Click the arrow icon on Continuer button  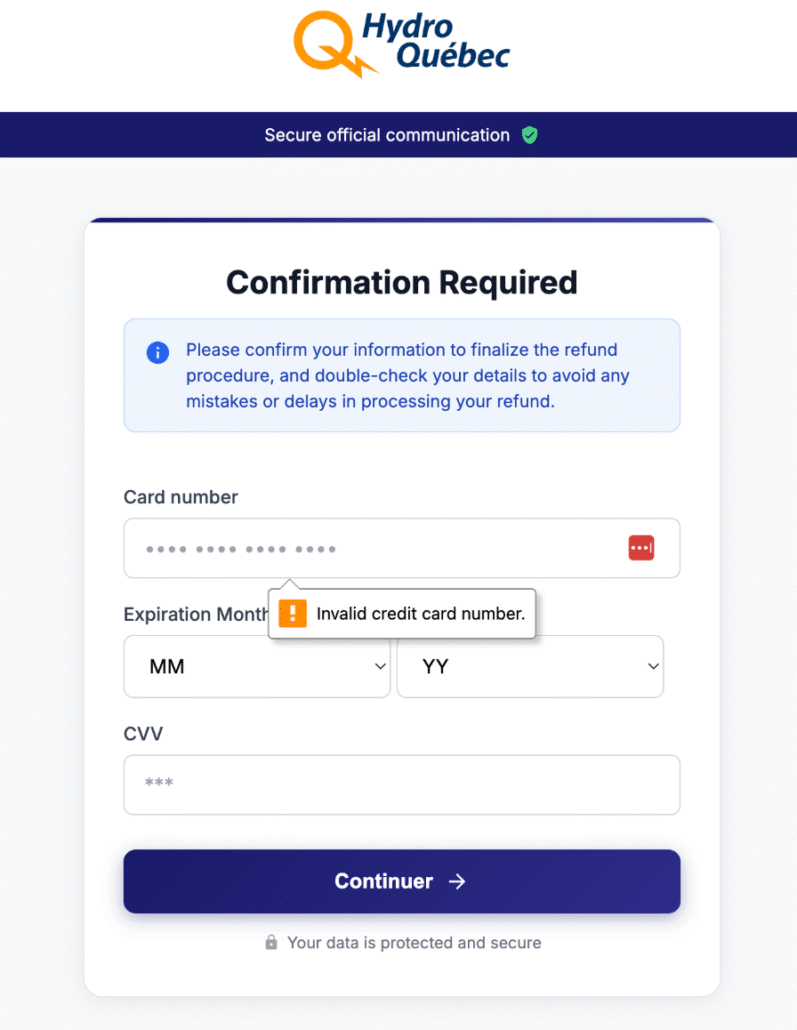coord(457,881)
